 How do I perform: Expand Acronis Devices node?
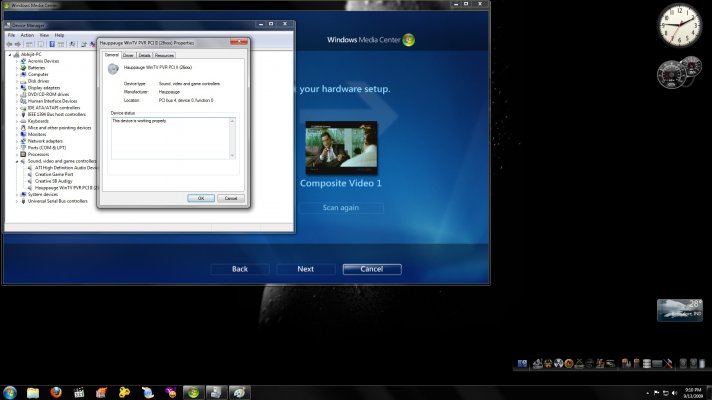click(x=17, y=61)
